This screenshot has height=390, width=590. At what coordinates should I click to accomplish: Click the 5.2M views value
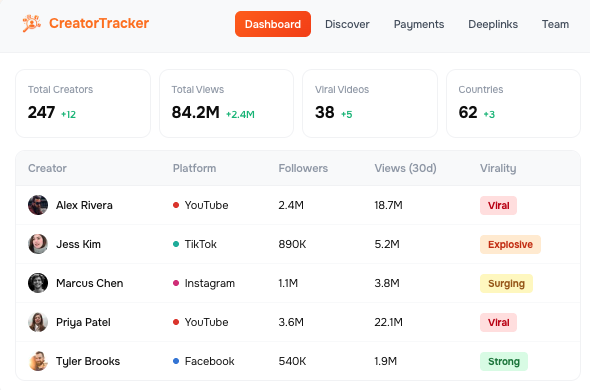coord(387,244)
